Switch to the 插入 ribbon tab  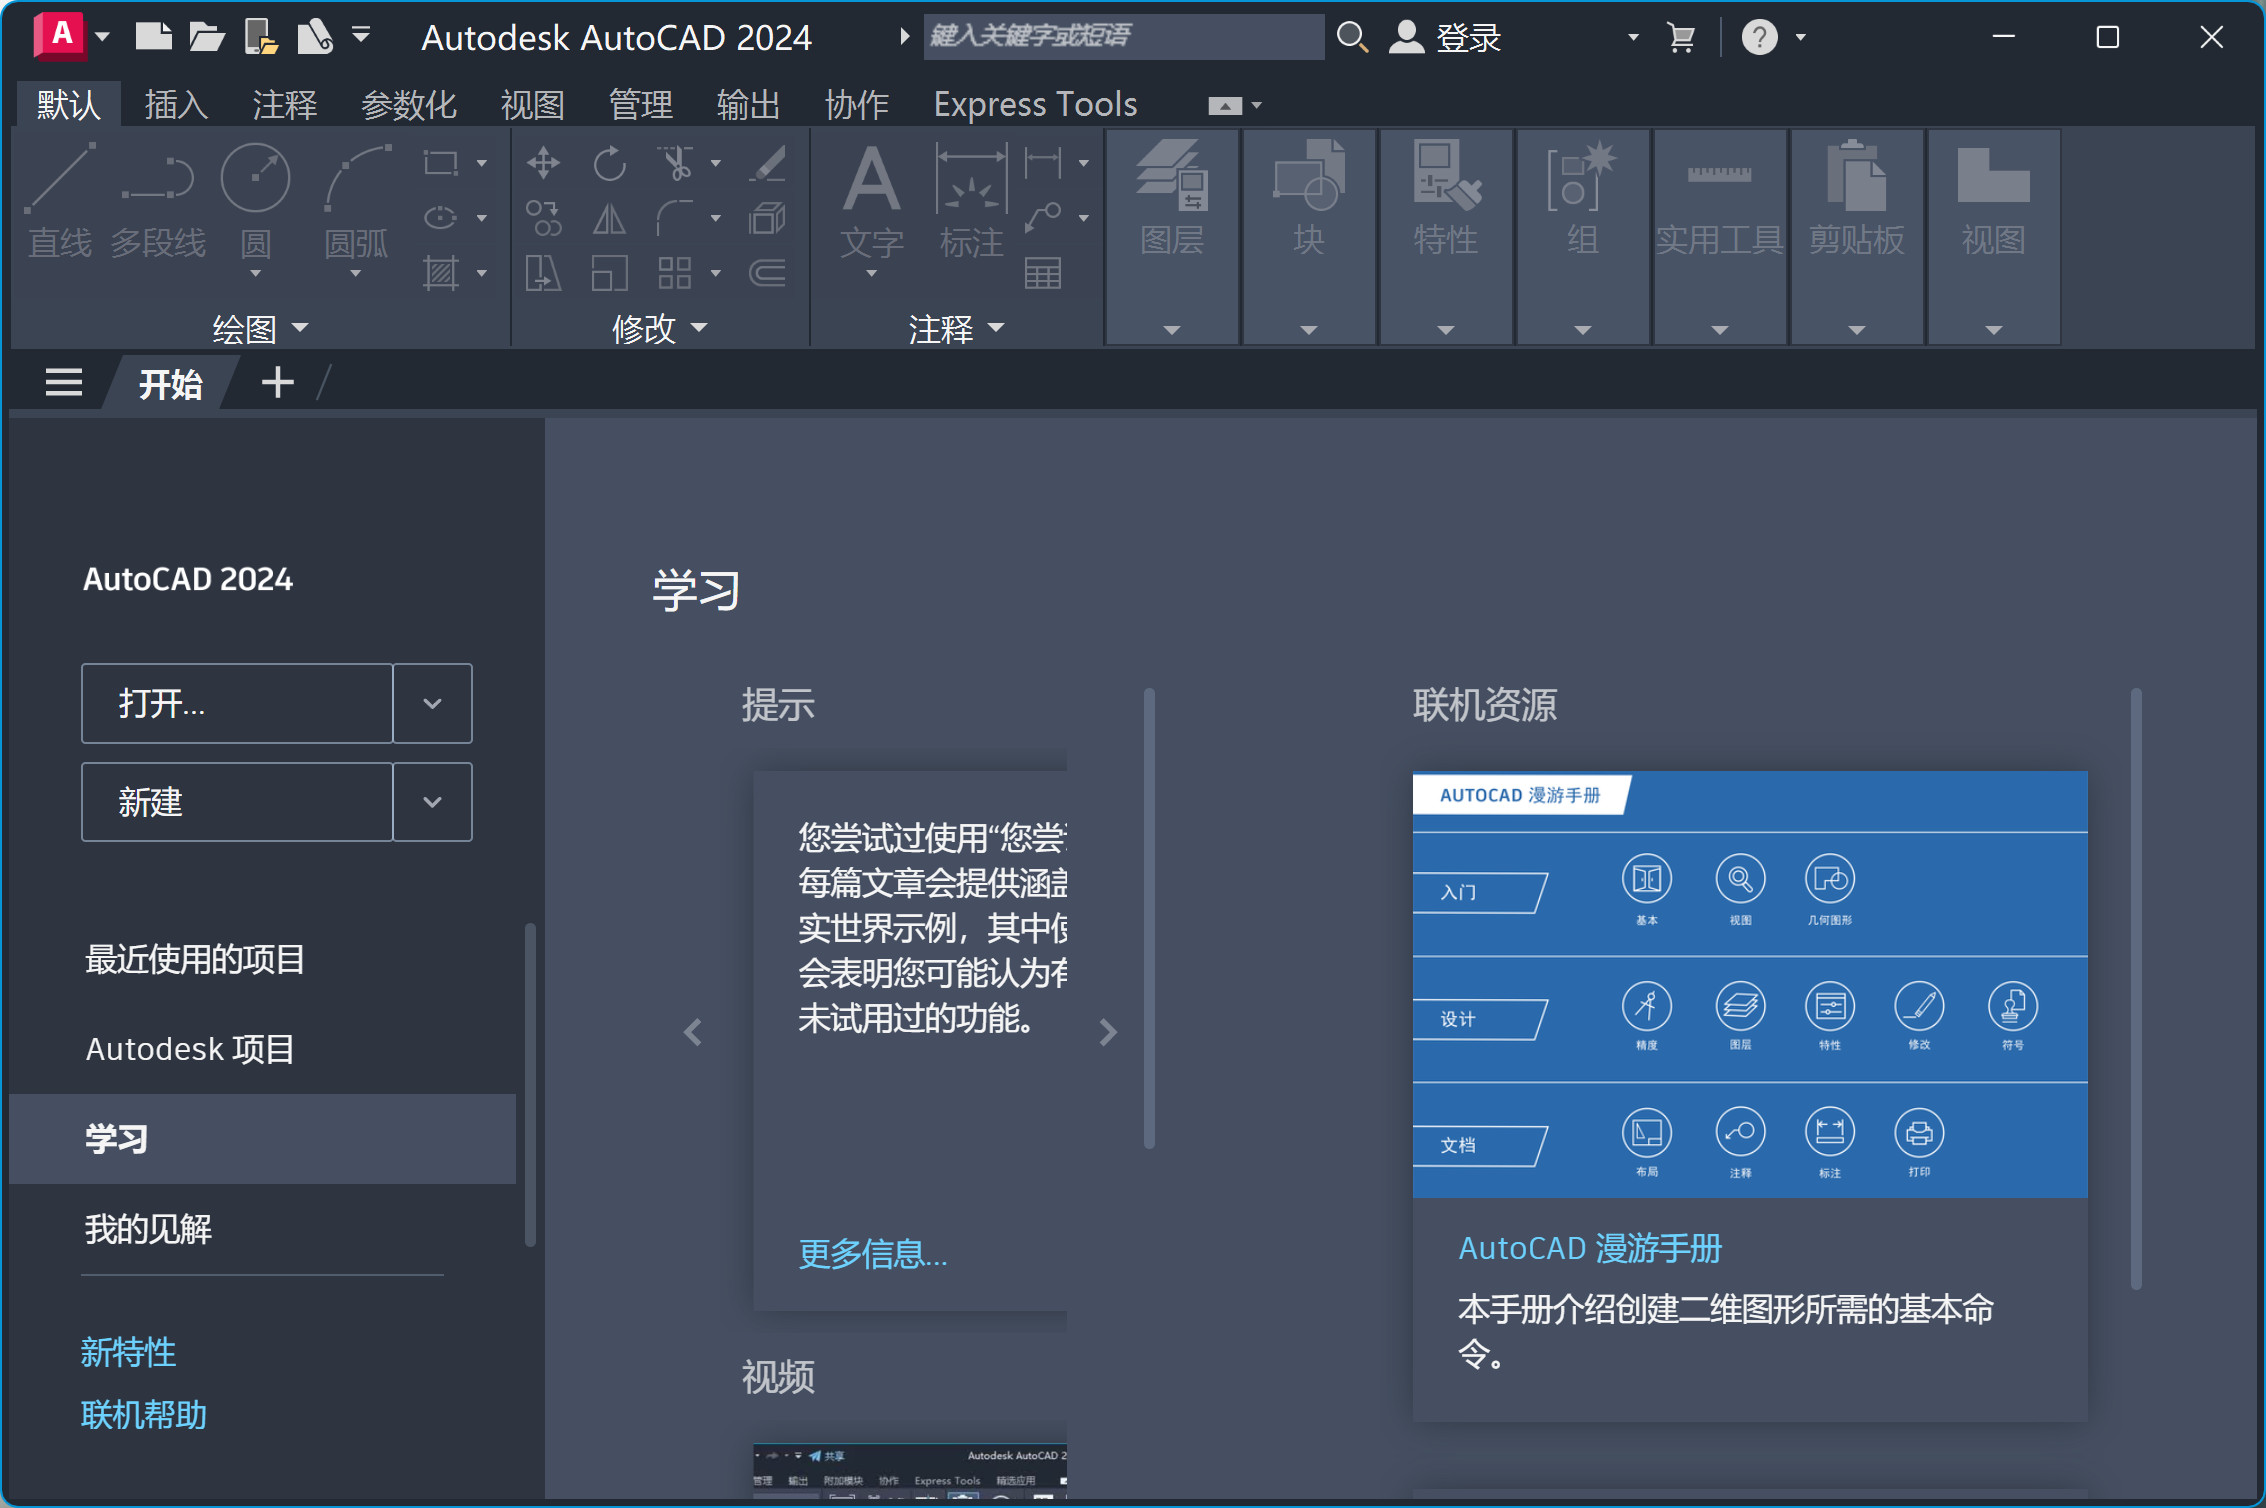click(x=176, y=104)
